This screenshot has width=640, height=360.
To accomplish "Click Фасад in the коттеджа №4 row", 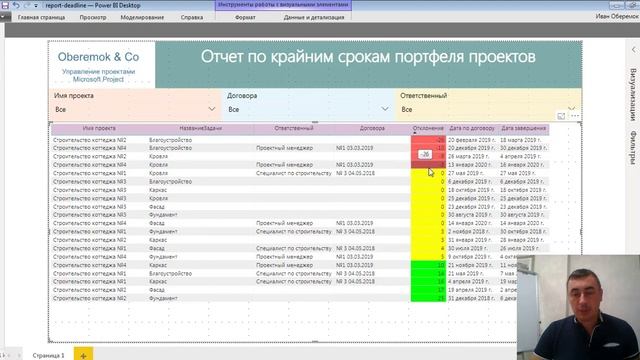I will click(x=157, y=223).
